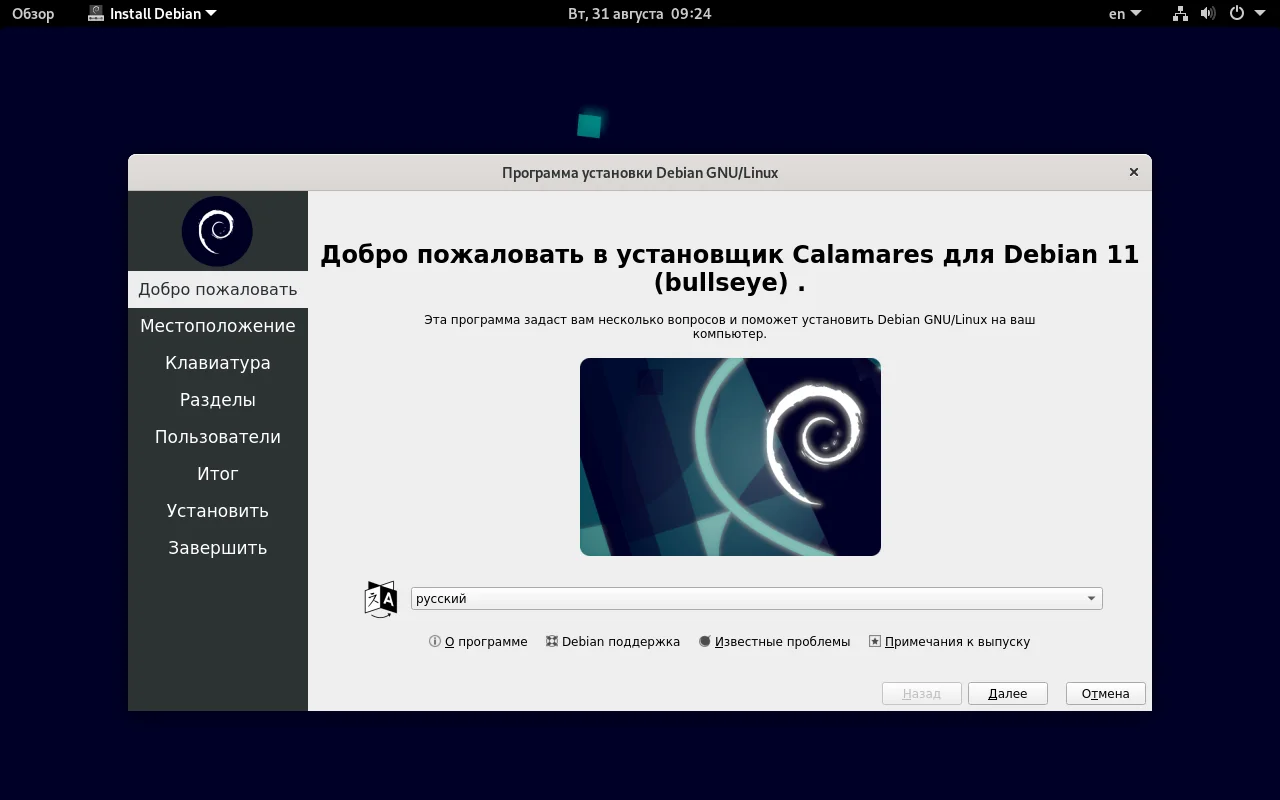Select «Клавиатура» in the installer sidebar
1280x800 pixels.
pyautogui.click(x=217, y=362)
